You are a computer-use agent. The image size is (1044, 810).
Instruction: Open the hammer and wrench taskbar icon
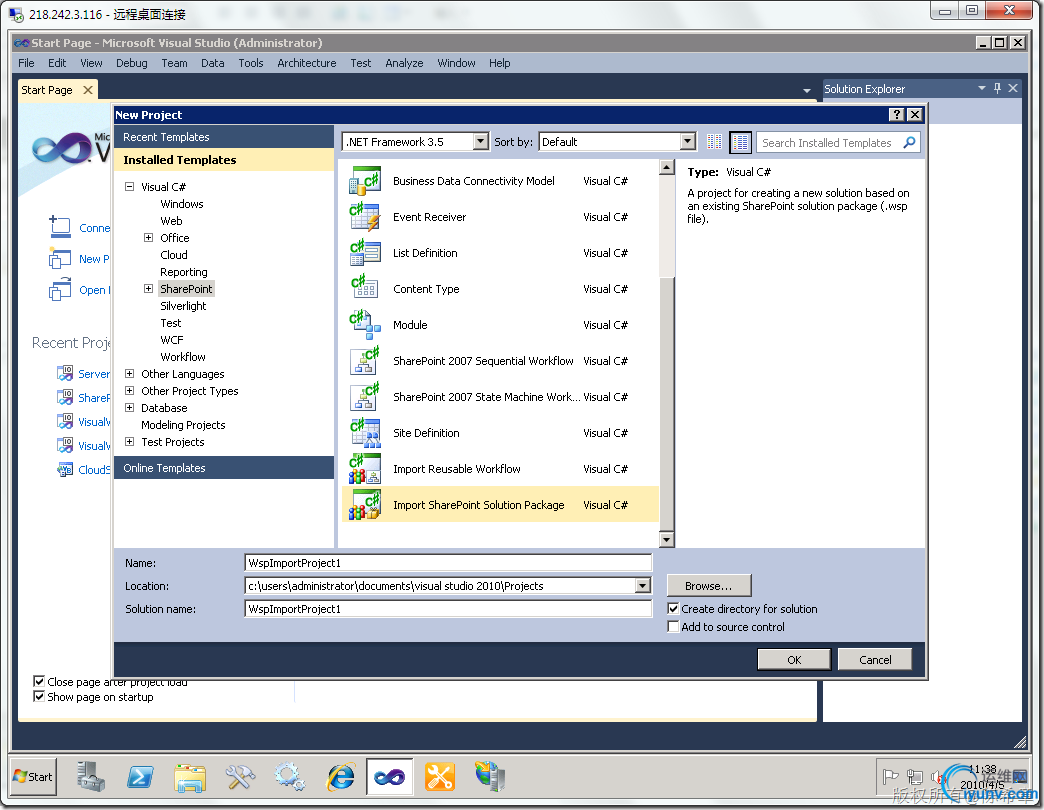[x=240, y=777]
